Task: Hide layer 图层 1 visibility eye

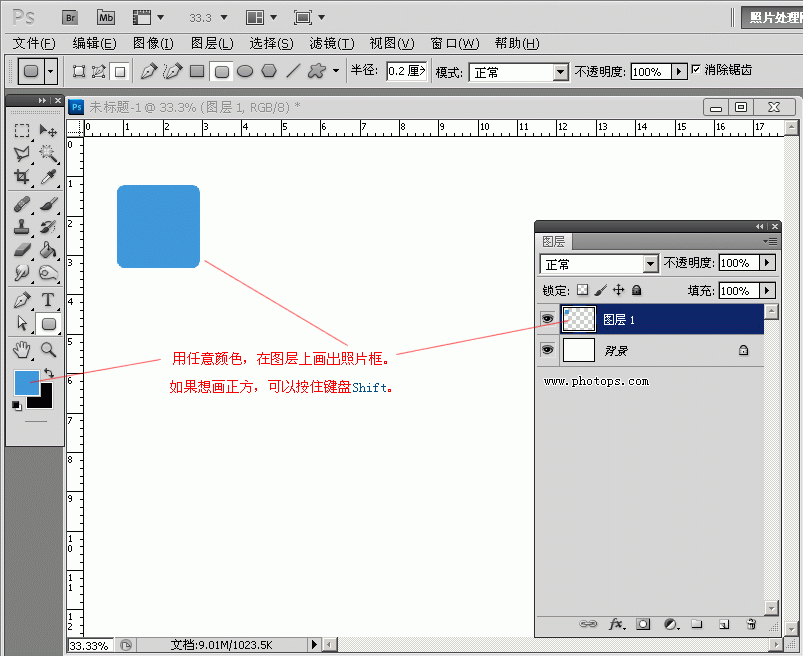Action: [x=547, y=319]
